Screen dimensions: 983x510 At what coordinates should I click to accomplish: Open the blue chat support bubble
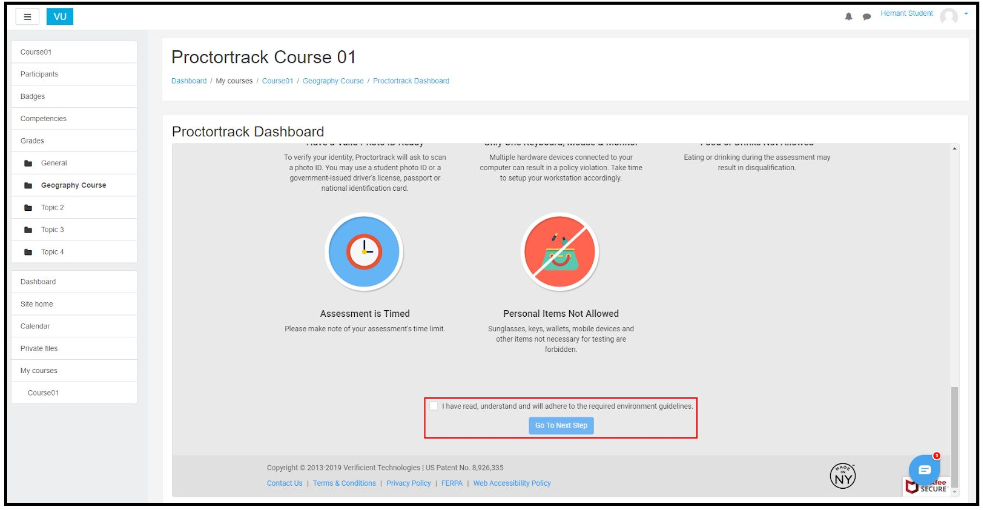click(924, 470)
